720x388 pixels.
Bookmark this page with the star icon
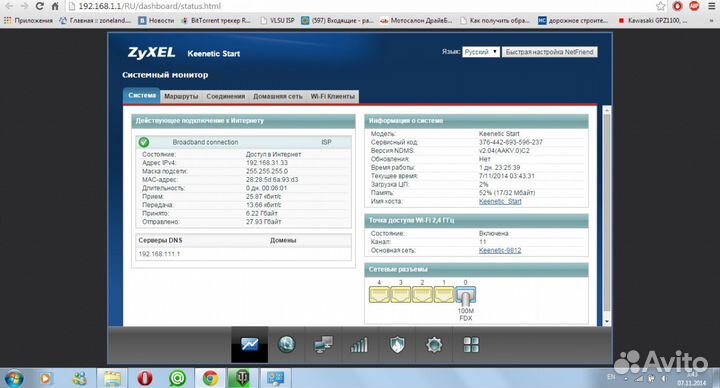660,6
